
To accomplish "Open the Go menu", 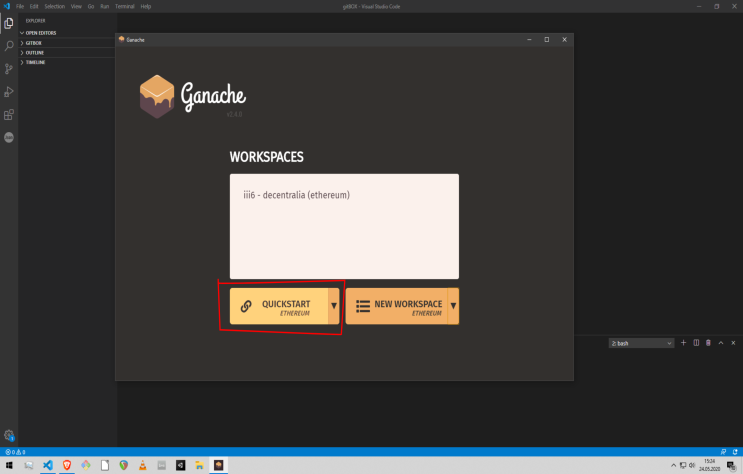I will click(x=91, y=7).
